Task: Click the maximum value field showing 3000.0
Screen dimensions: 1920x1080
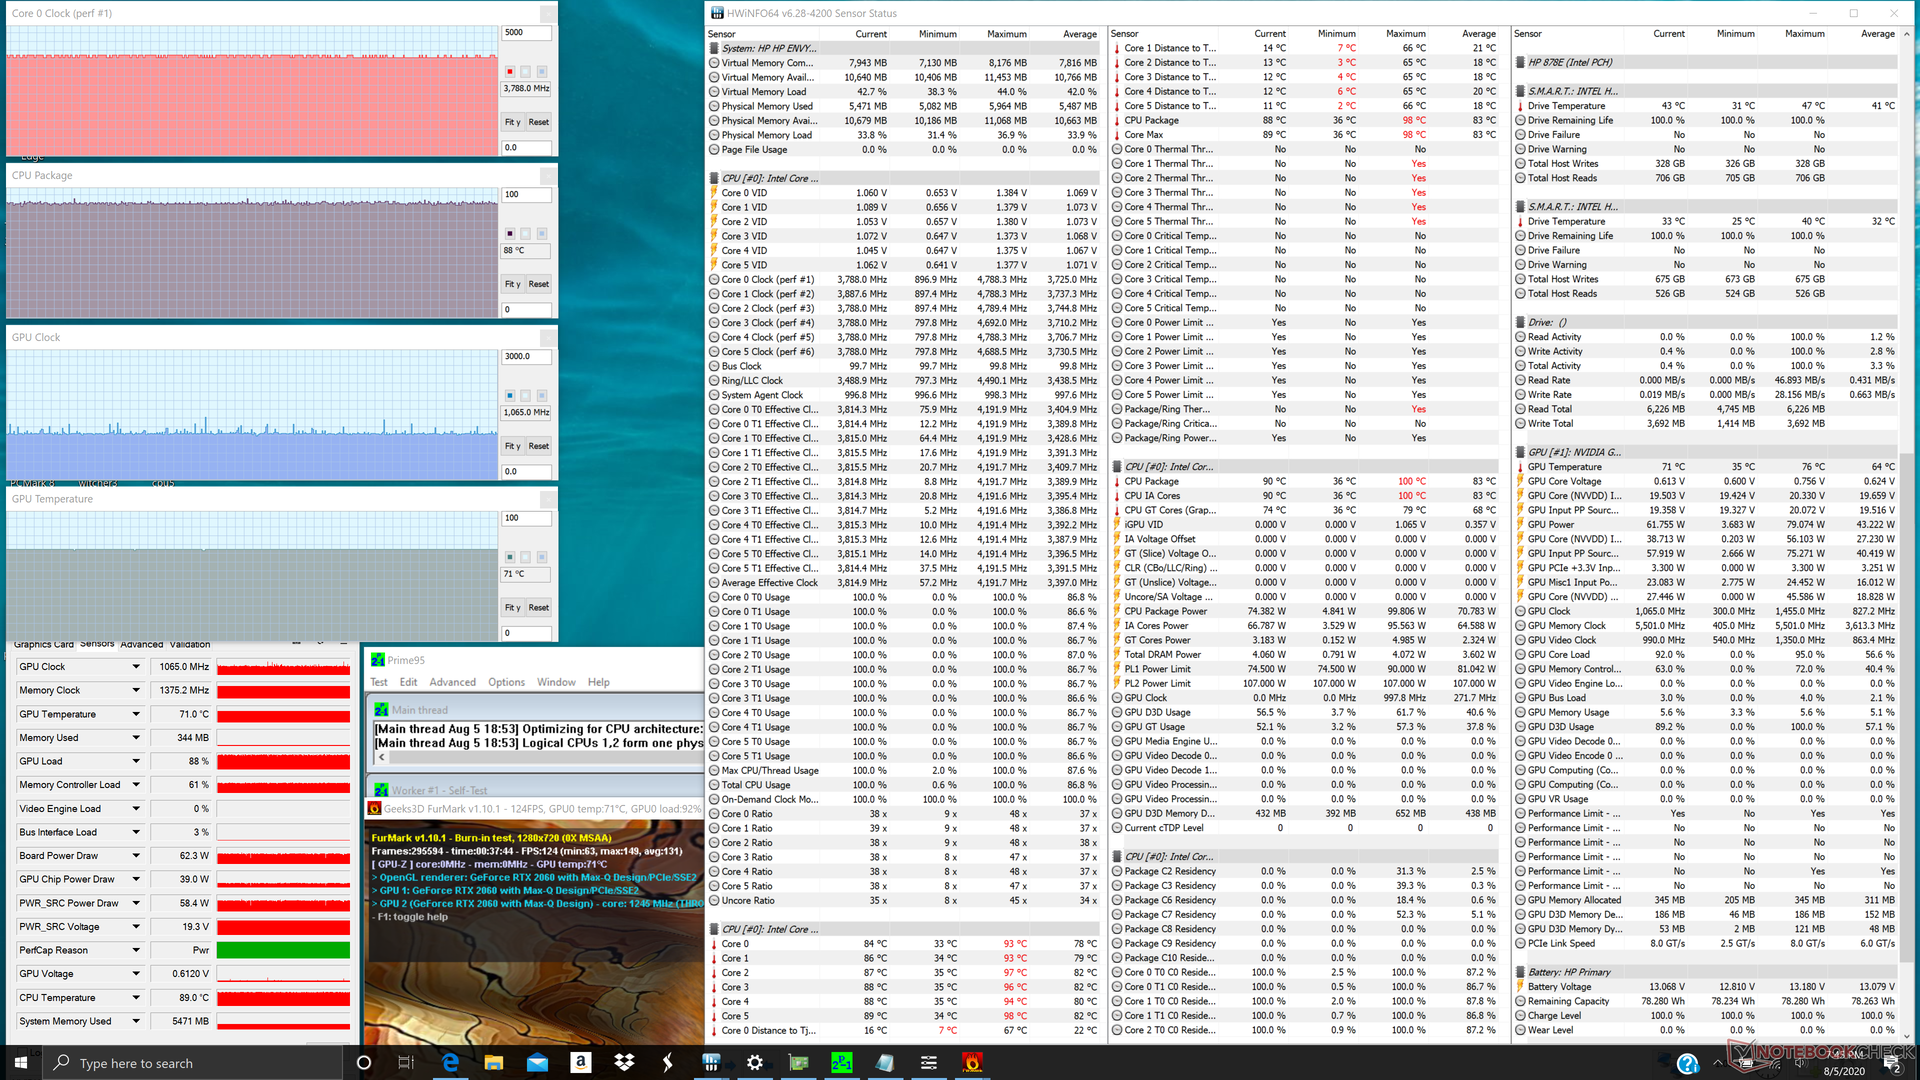Action: pos(526,356)
